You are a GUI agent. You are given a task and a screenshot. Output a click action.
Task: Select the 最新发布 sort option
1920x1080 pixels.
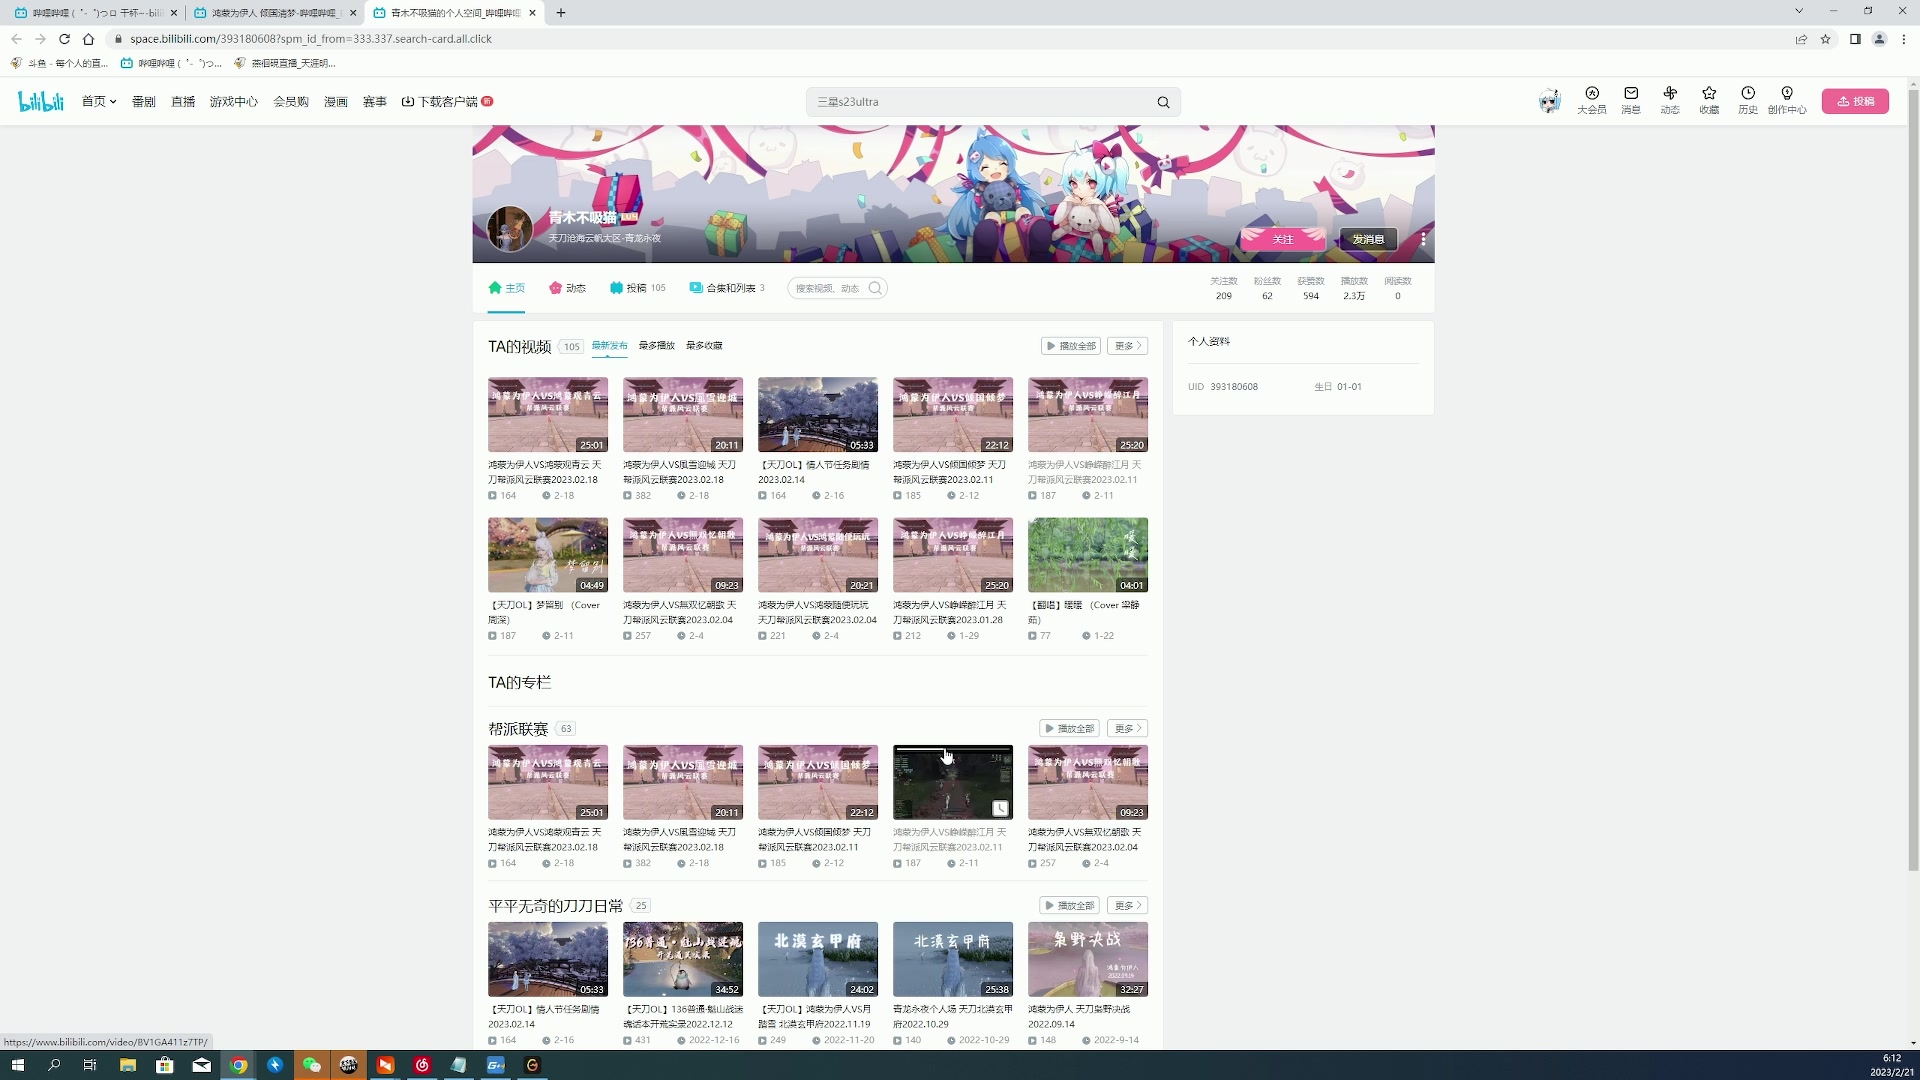(x=609, y=346)
